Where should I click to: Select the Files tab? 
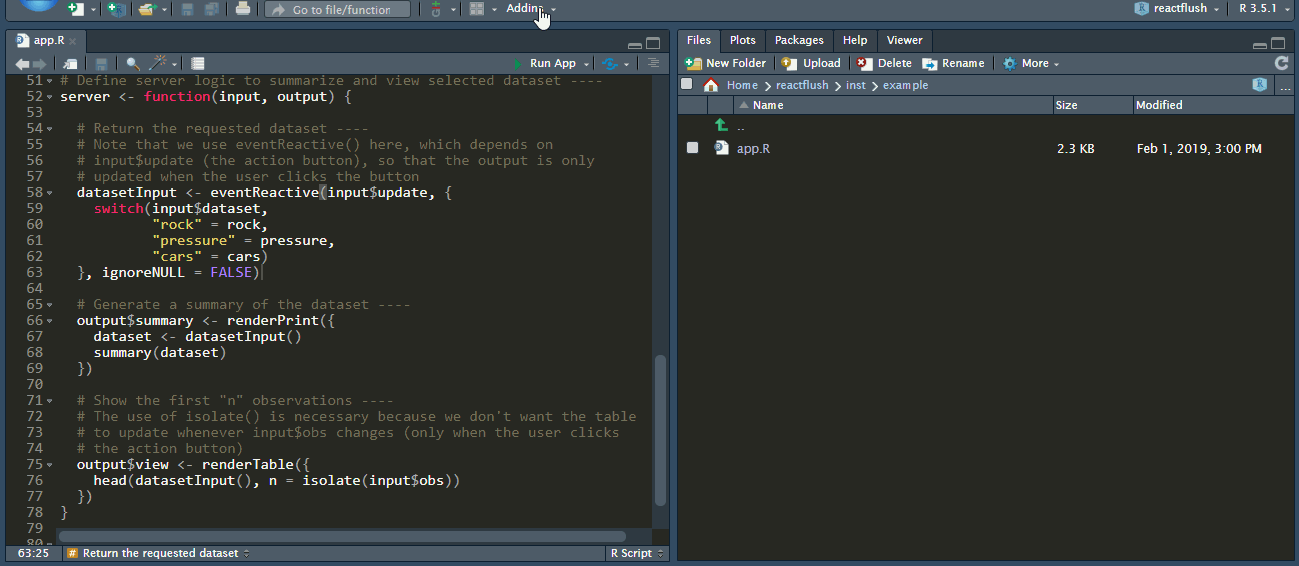point(699,40)
